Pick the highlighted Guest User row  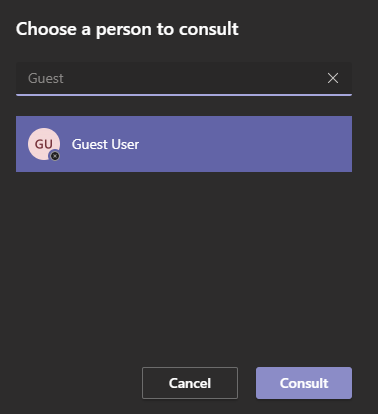(184, 144)
